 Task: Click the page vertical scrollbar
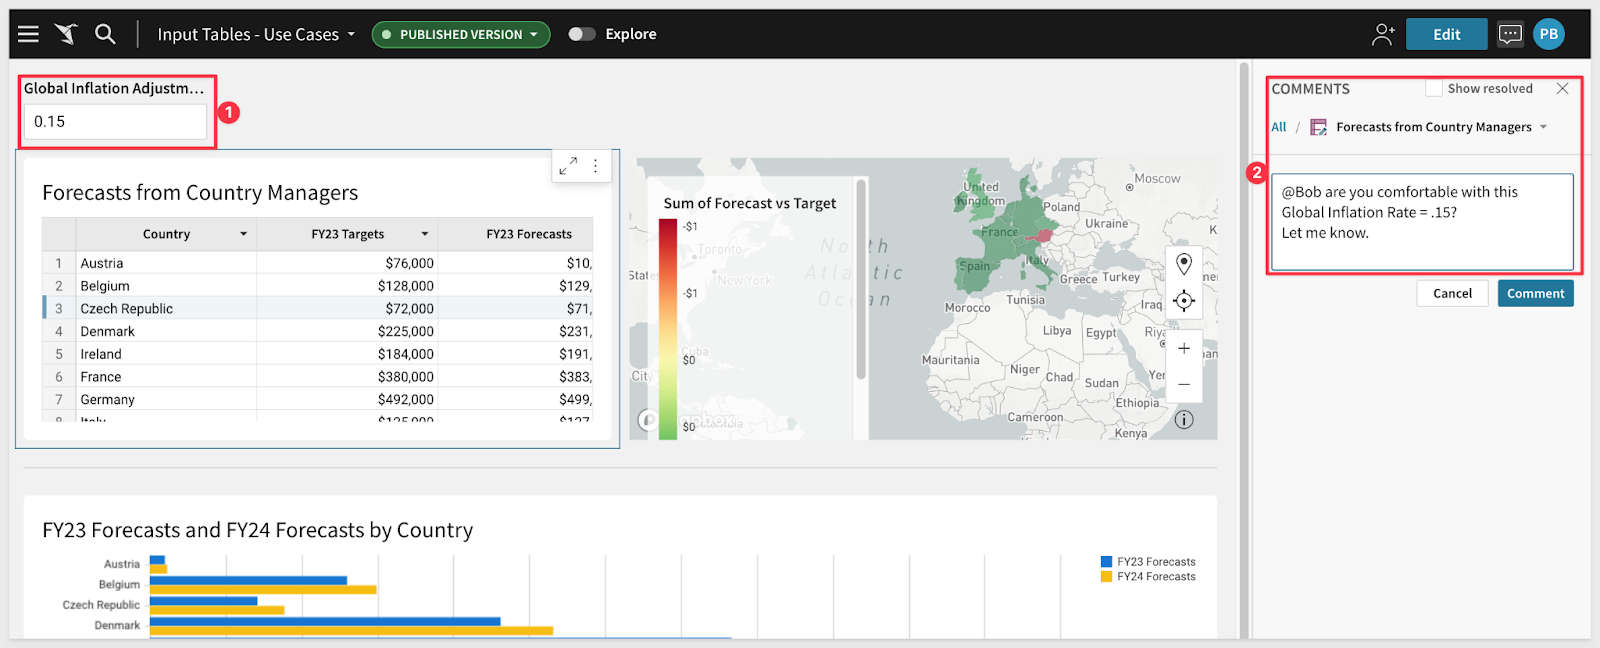pyautogui.click(x=1244, y=350)
